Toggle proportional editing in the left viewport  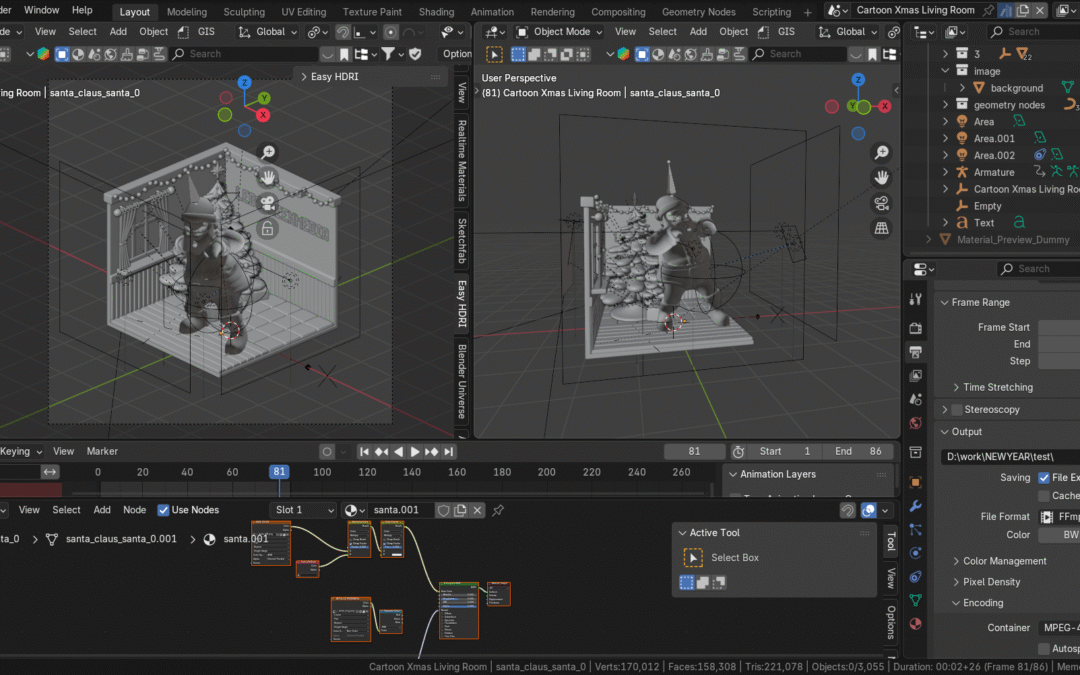(x=391, y=32)
